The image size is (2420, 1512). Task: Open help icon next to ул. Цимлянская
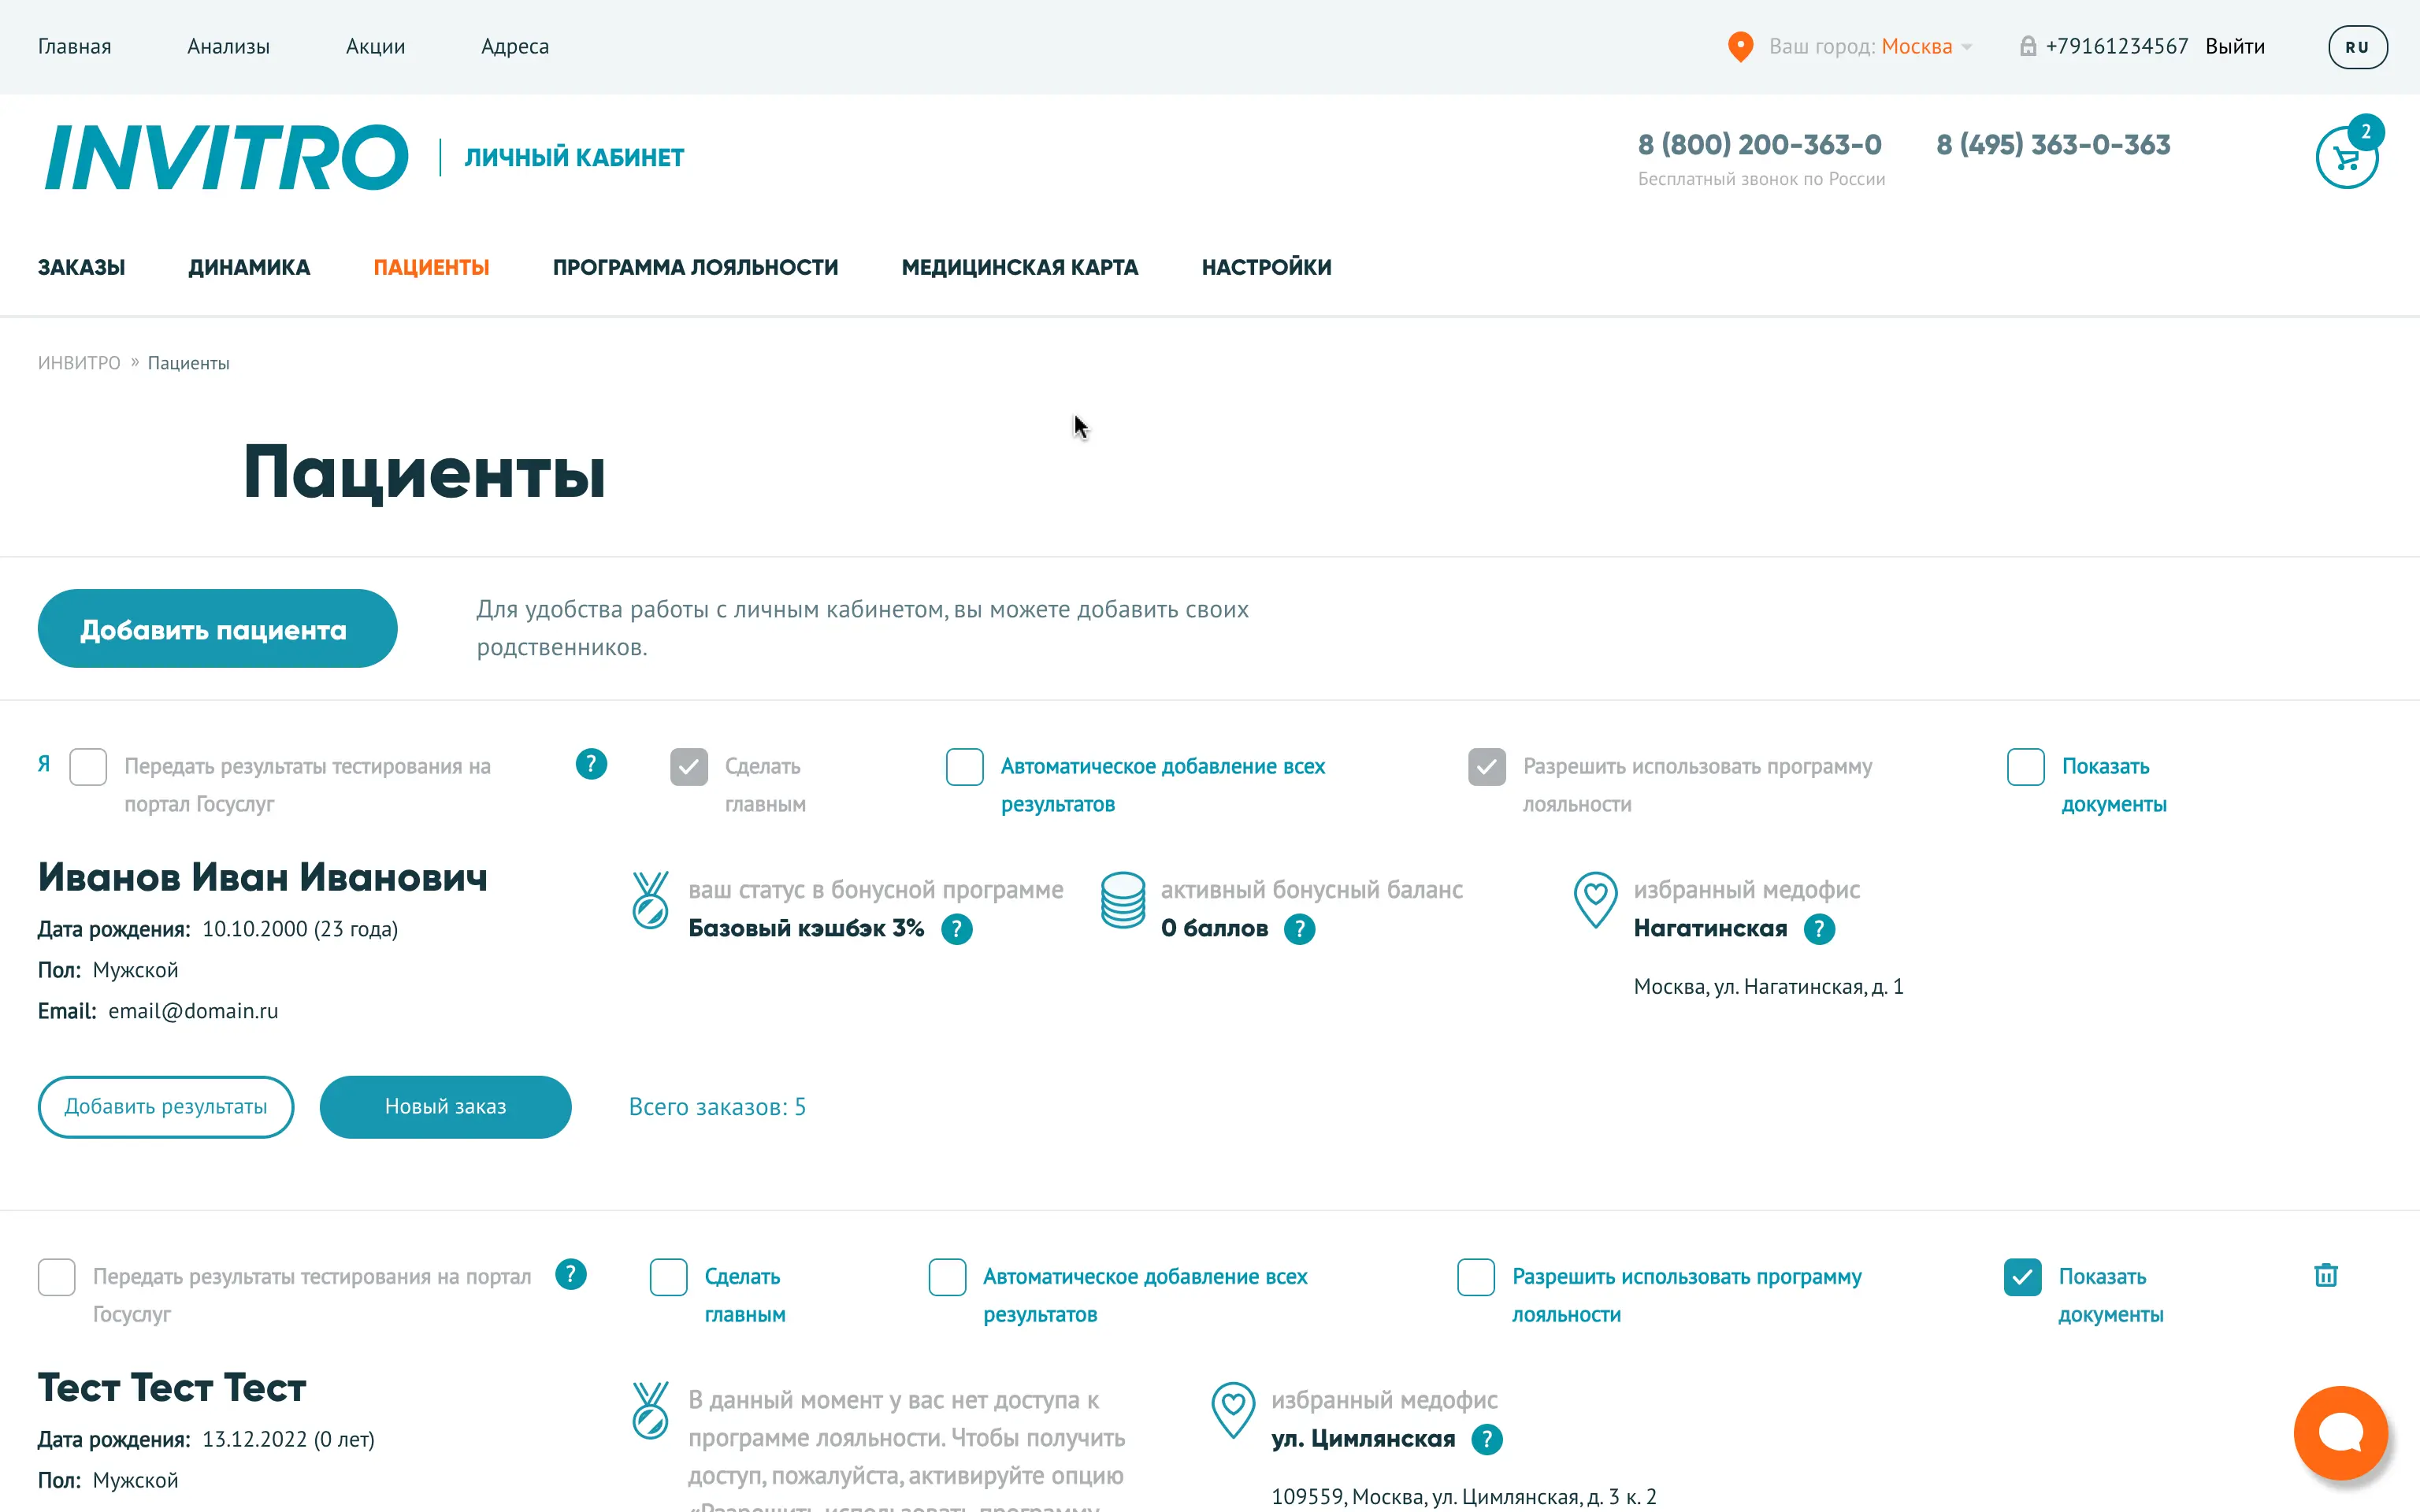[1487, 1439]
